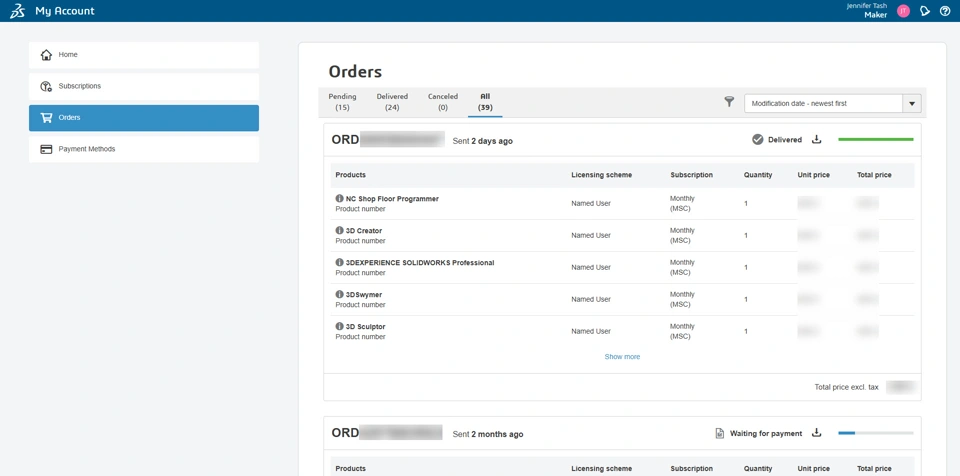Click the Total price excl. tax label
Image resolution: width=960 pixels, height=476 pixels.
(846, 387)
